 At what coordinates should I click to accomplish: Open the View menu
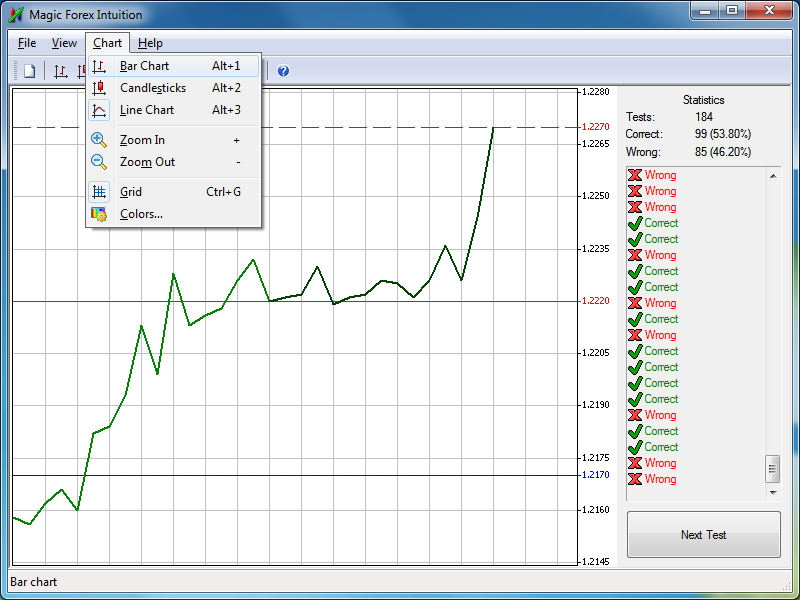tap(64, 43)
